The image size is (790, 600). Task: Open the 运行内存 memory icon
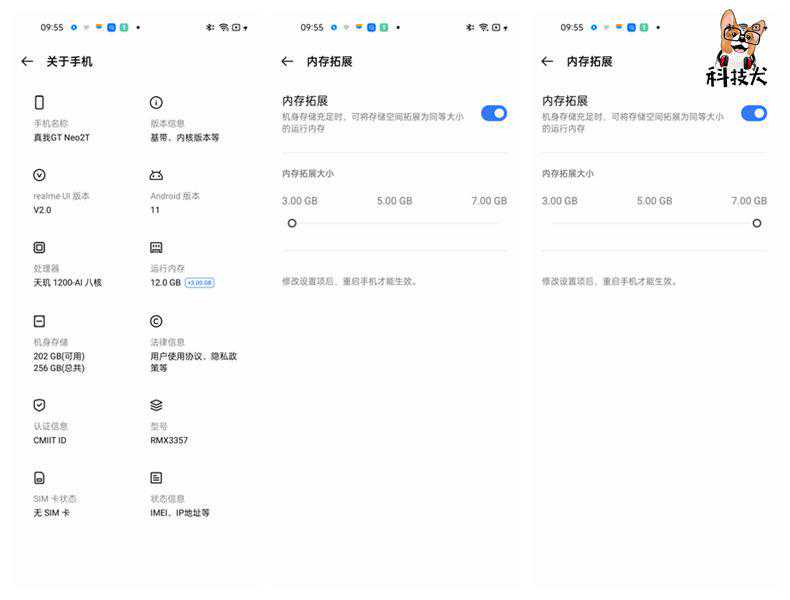tap(156, 247)
